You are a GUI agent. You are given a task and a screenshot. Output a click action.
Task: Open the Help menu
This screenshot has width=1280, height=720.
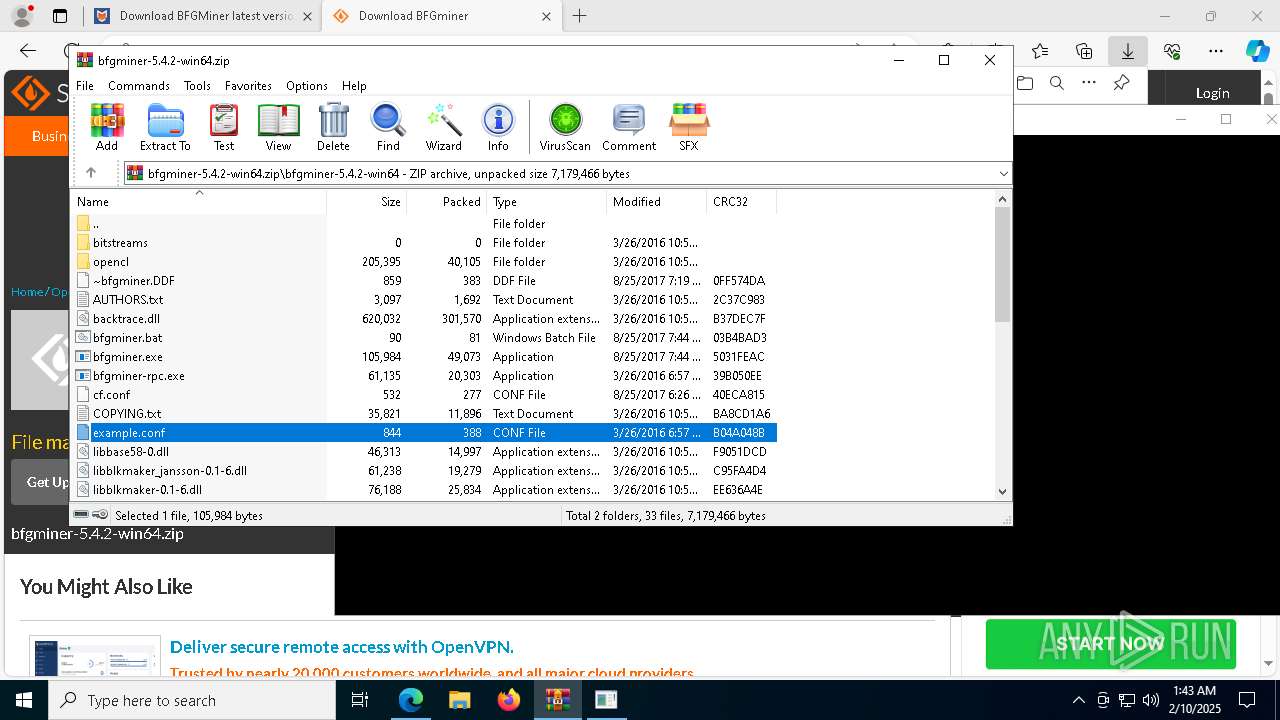[x=354, y=86]
